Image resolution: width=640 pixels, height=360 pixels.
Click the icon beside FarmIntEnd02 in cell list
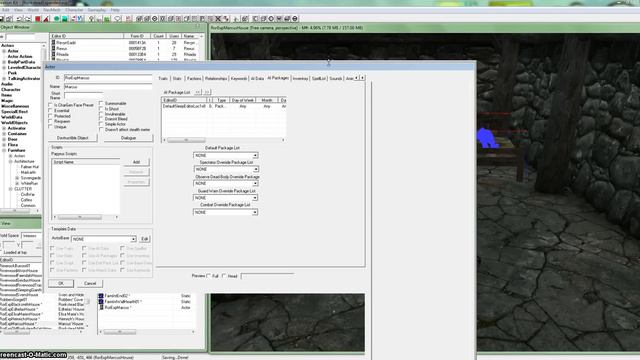[x=101, y=296]
